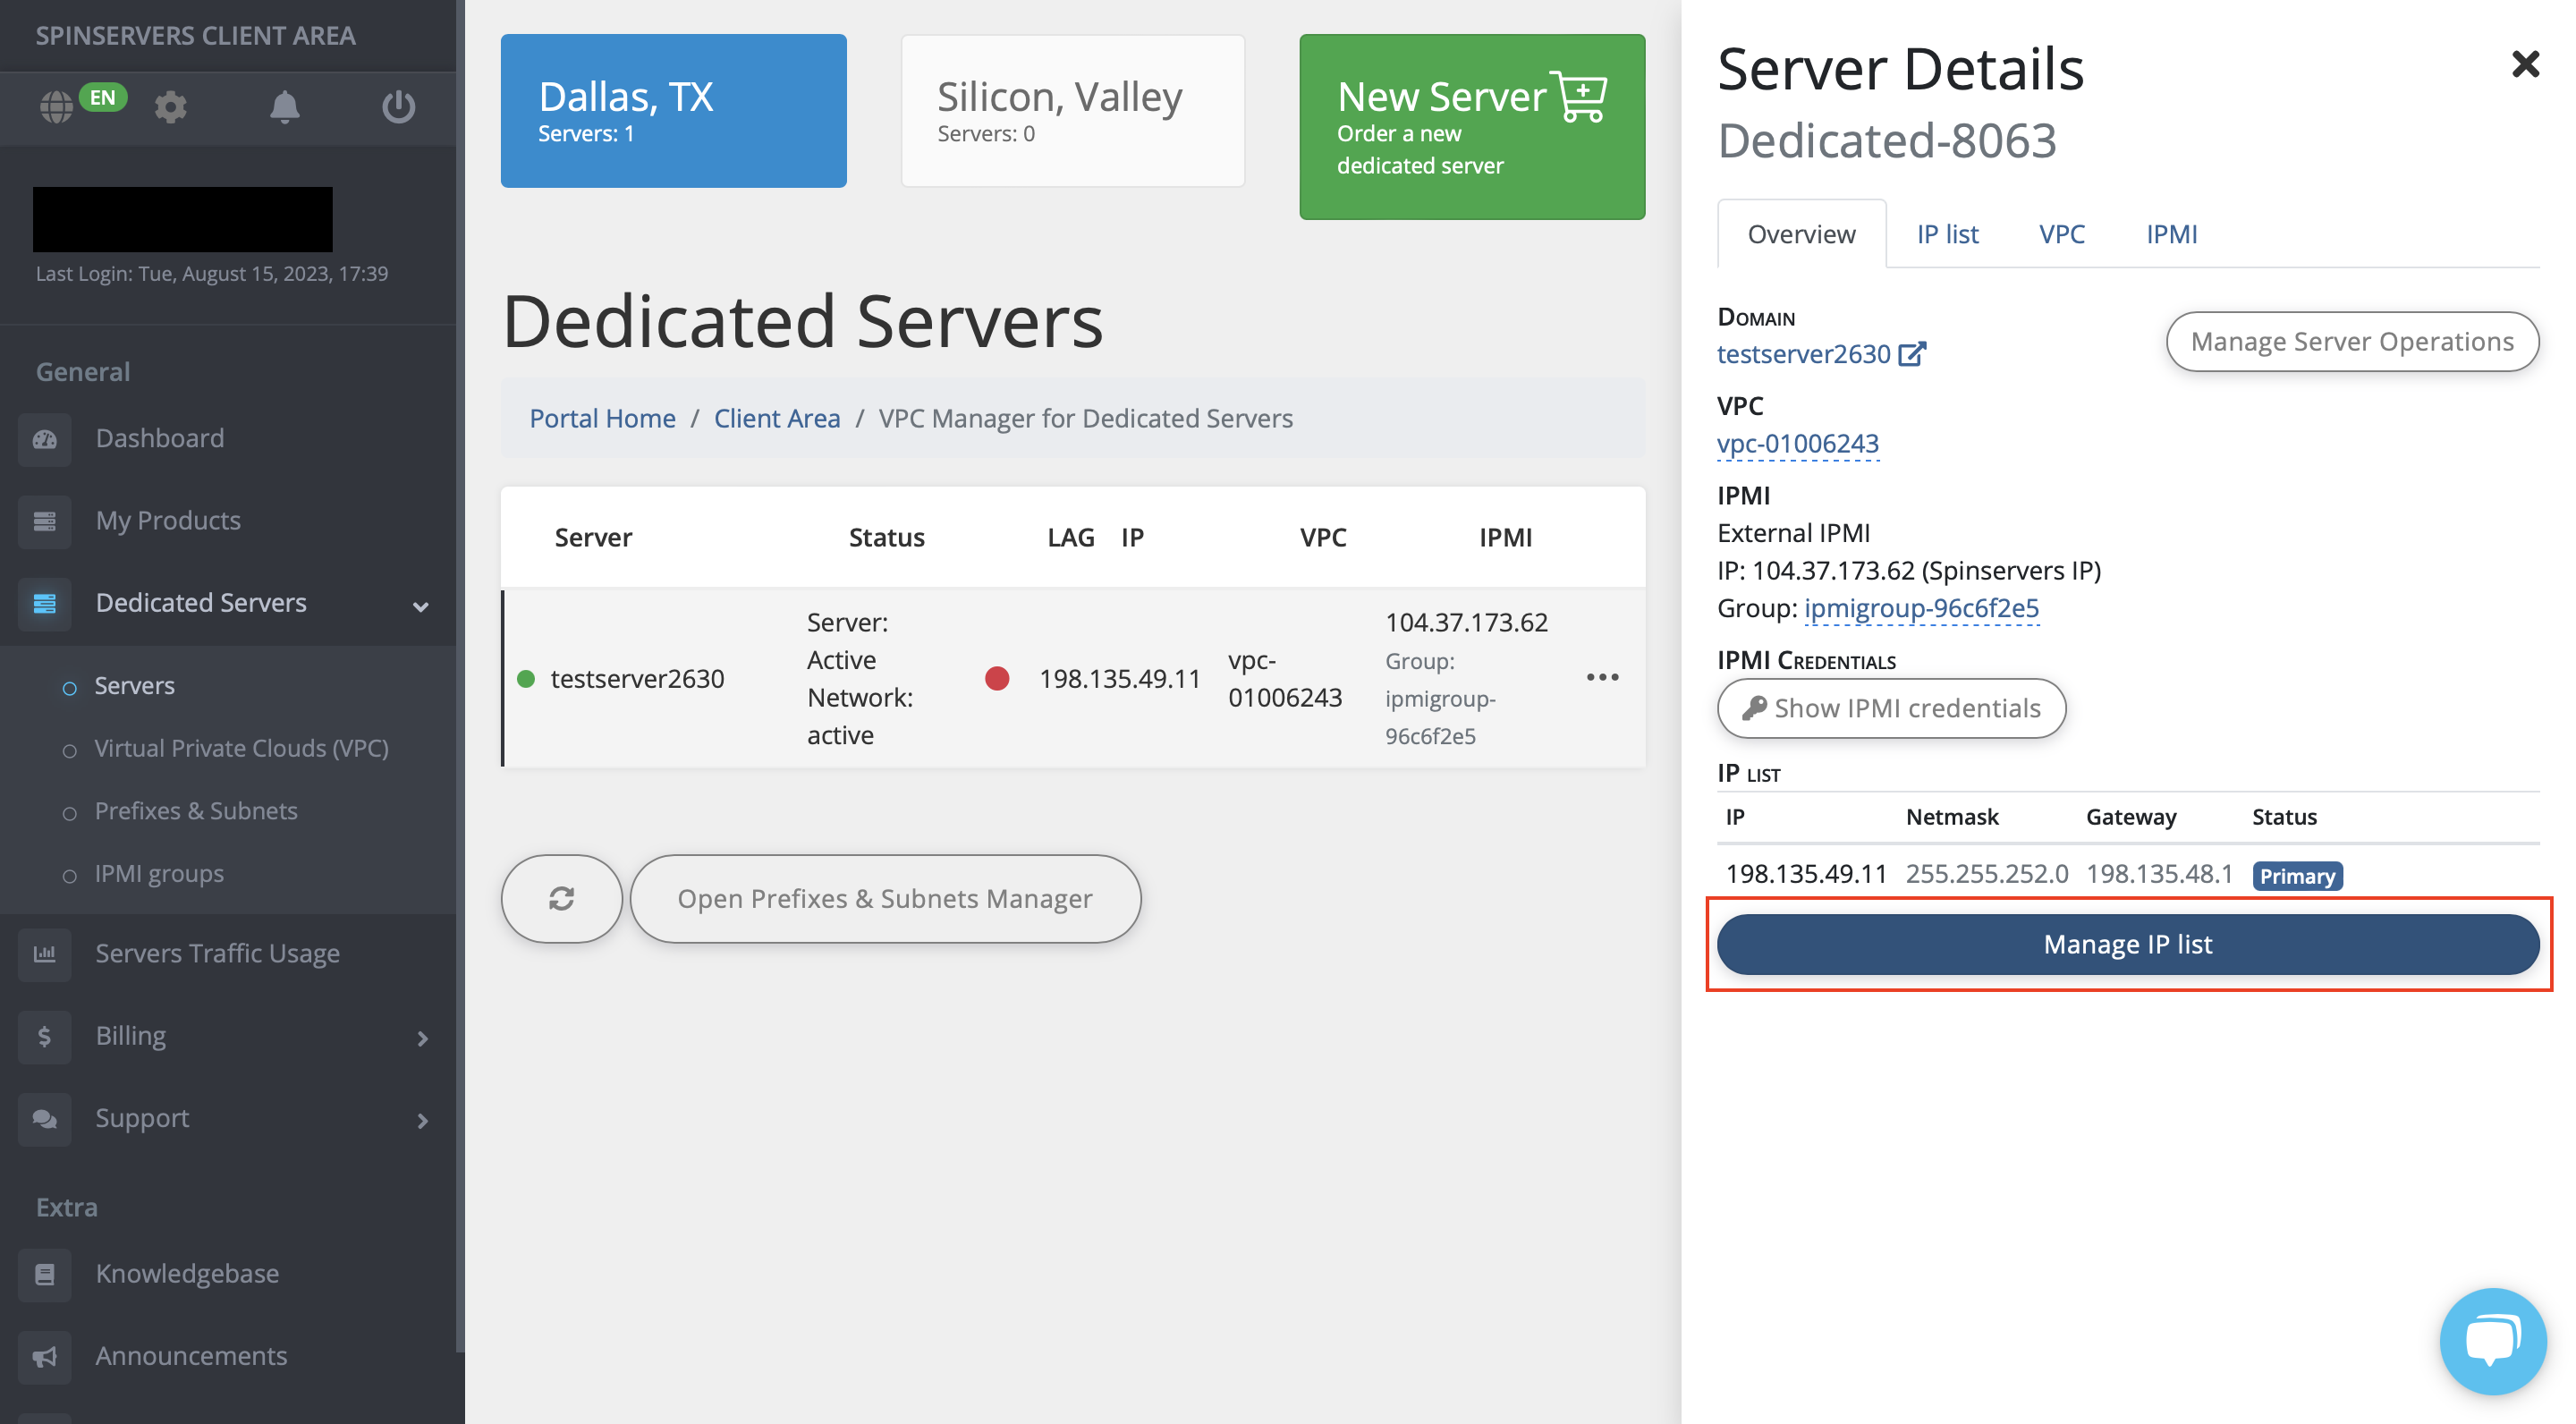Click the sidebar vertical scrollbar

460,675
